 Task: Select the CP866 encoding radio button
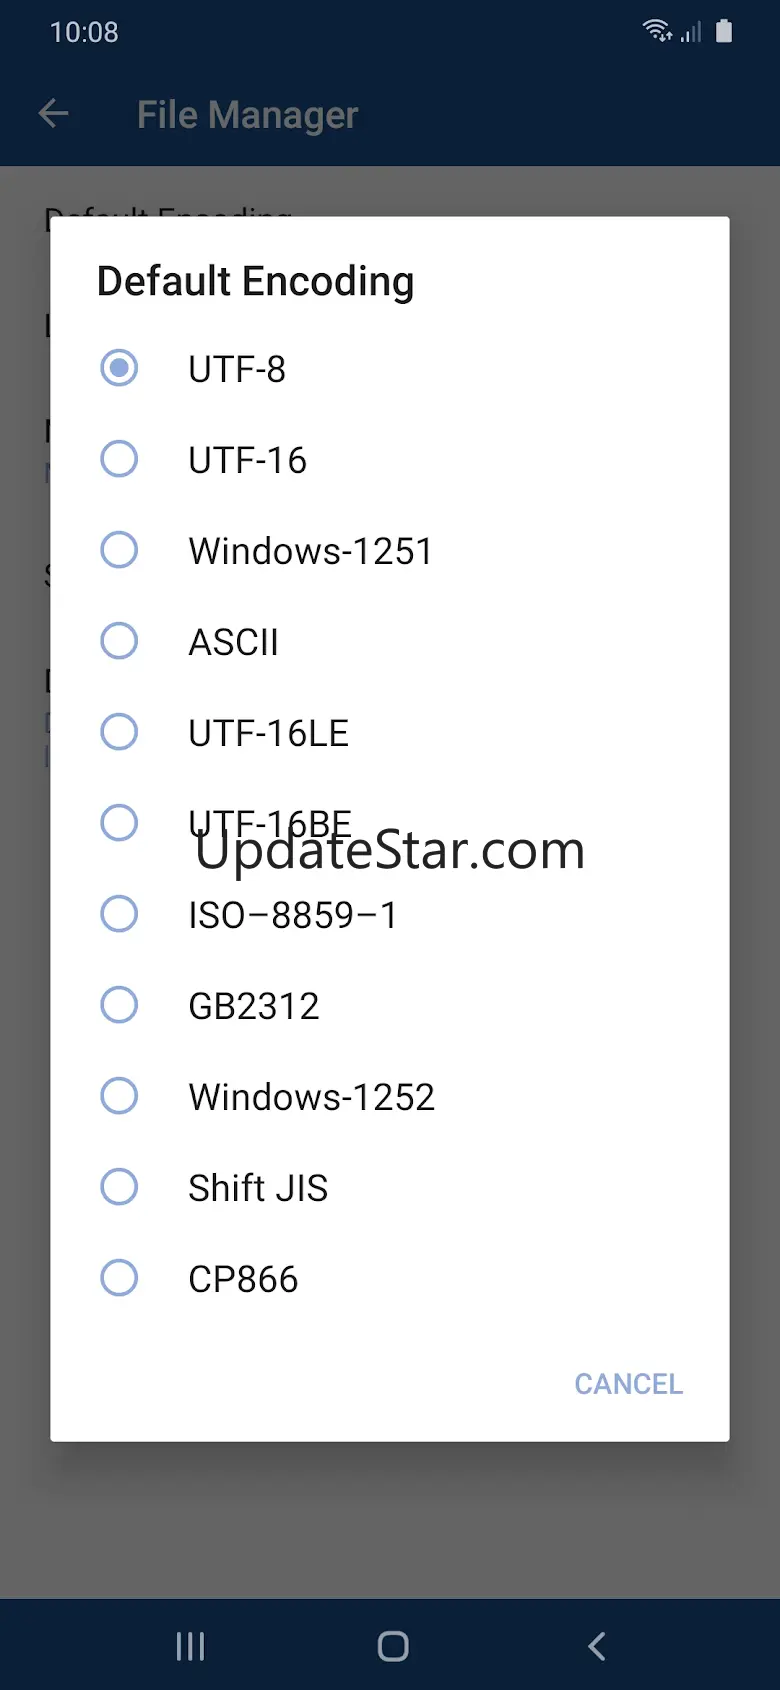tap(119, 1278)
